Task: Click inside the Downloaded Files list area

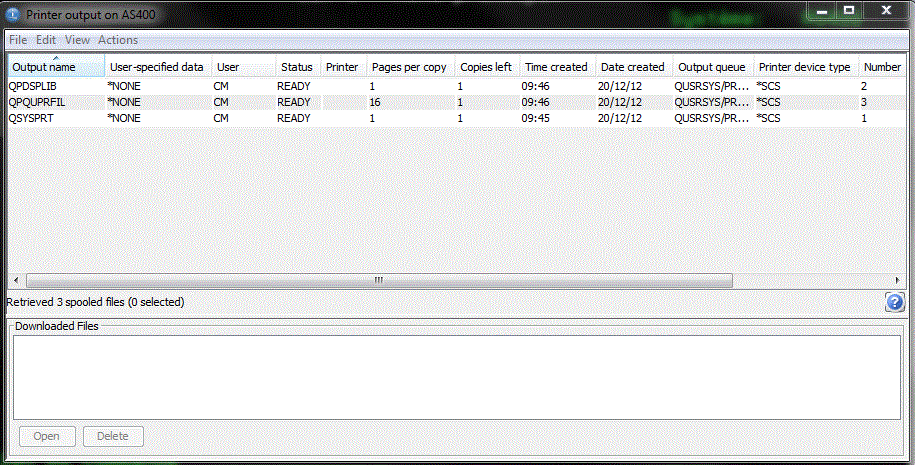Action: coord(456,377)
